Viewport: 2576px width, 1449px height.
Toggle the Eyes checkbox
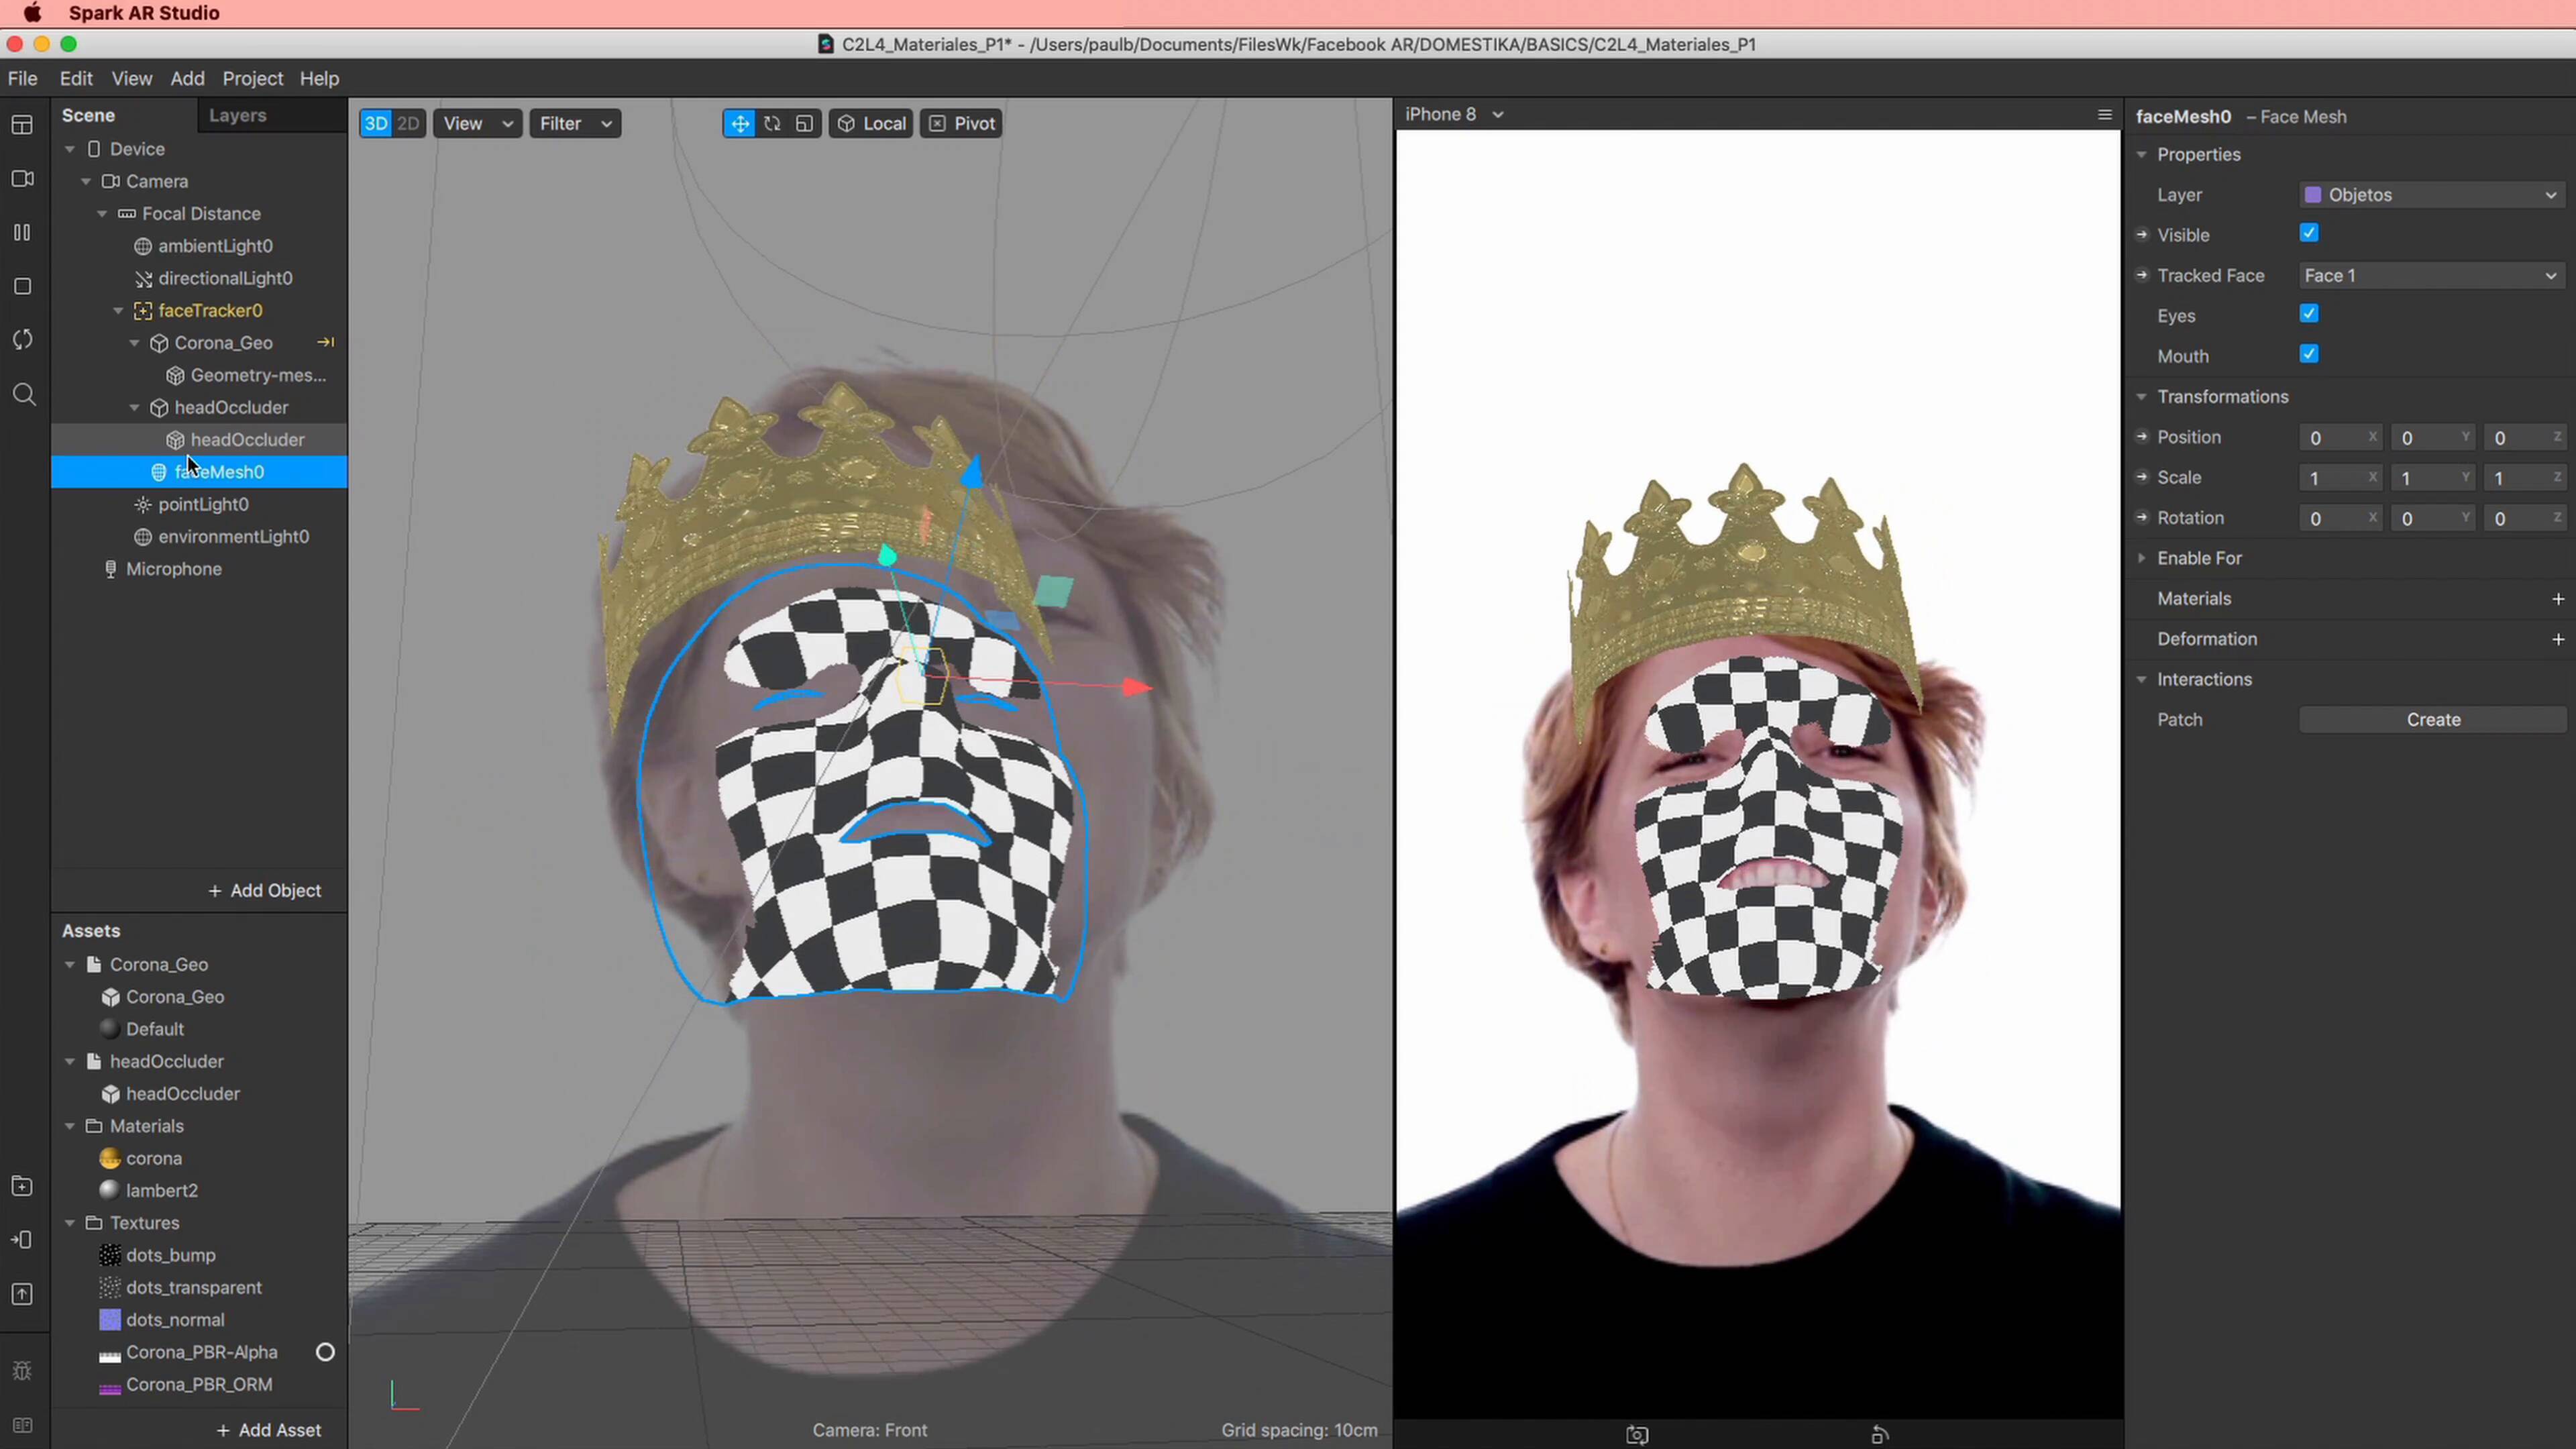[2309, 314]
